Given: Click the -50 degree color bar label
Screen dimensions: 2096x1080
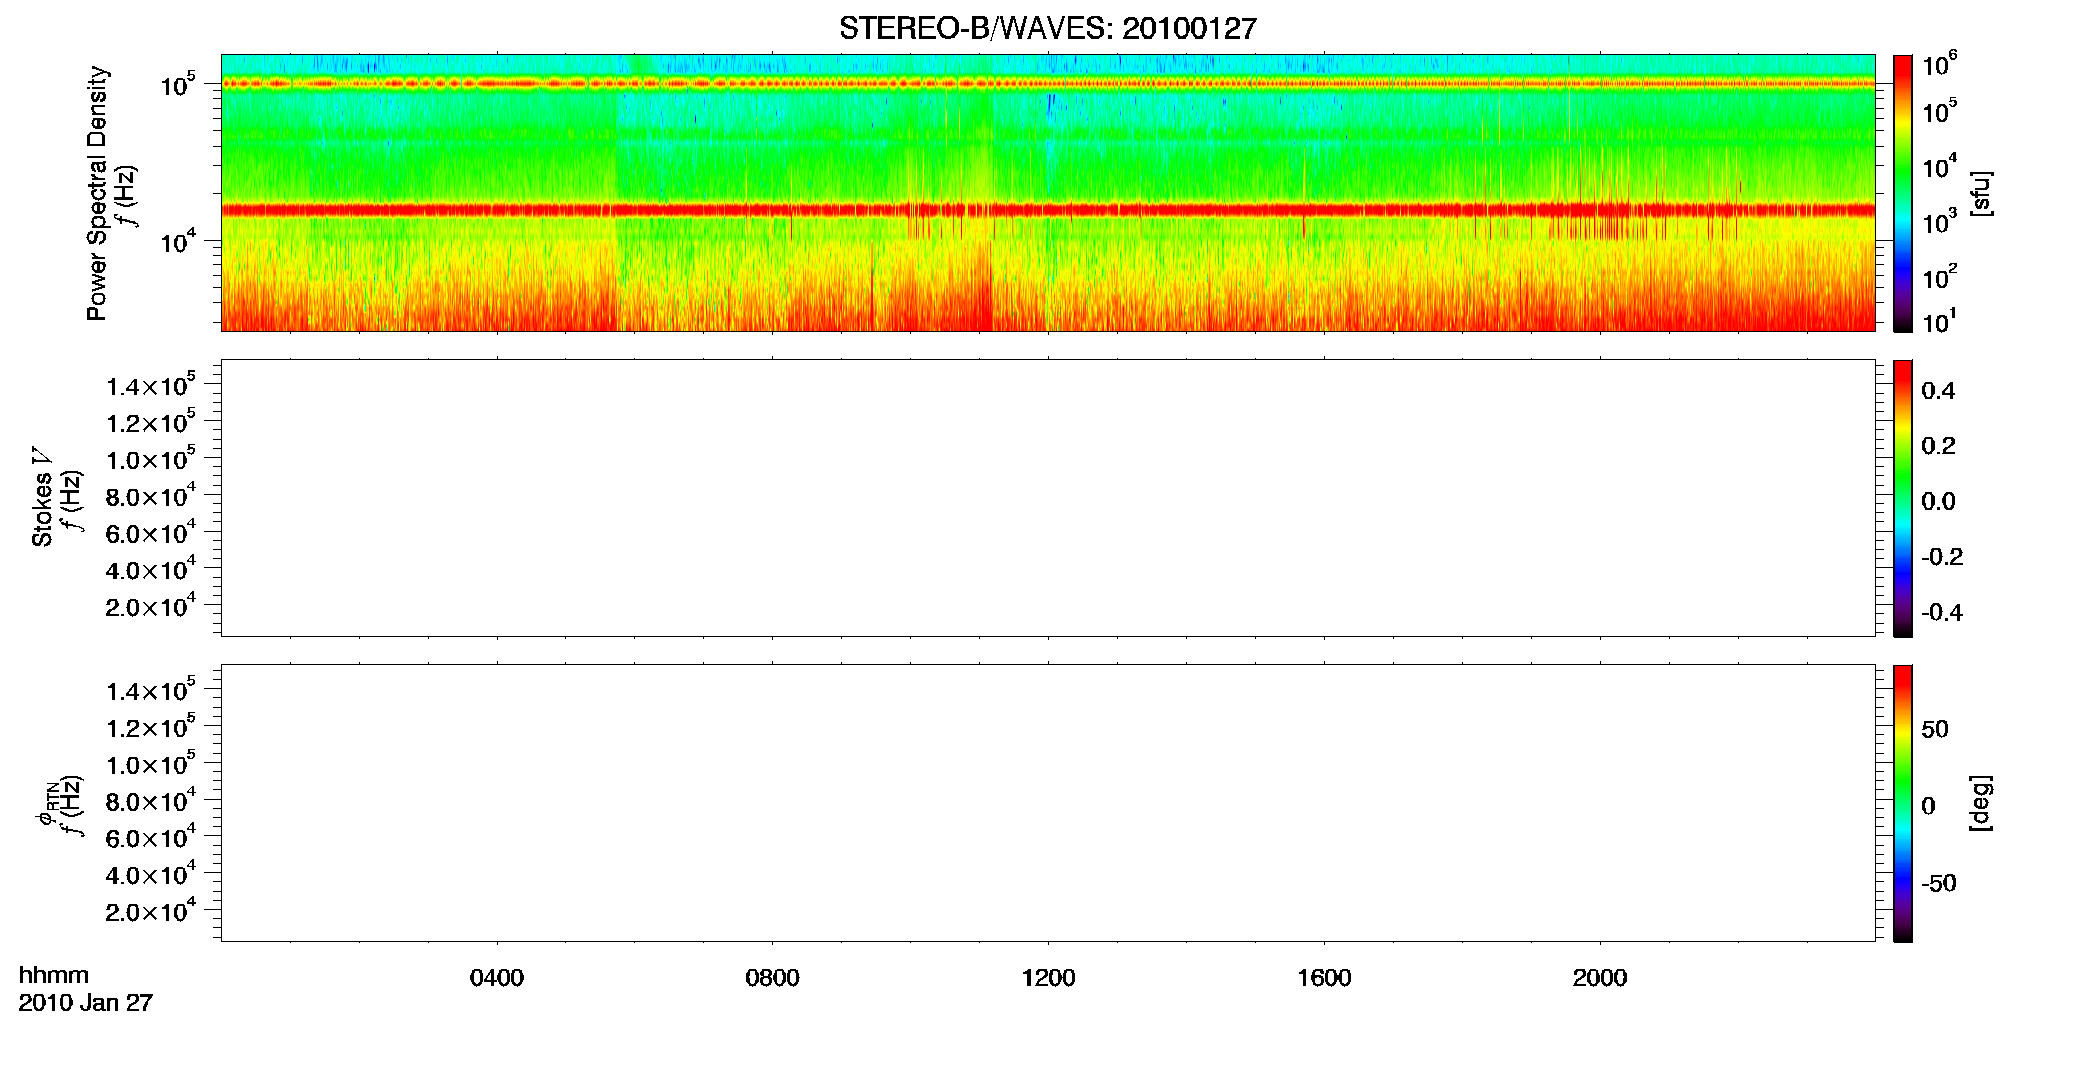Looking at the screenshot, I should pos(1939,883).
